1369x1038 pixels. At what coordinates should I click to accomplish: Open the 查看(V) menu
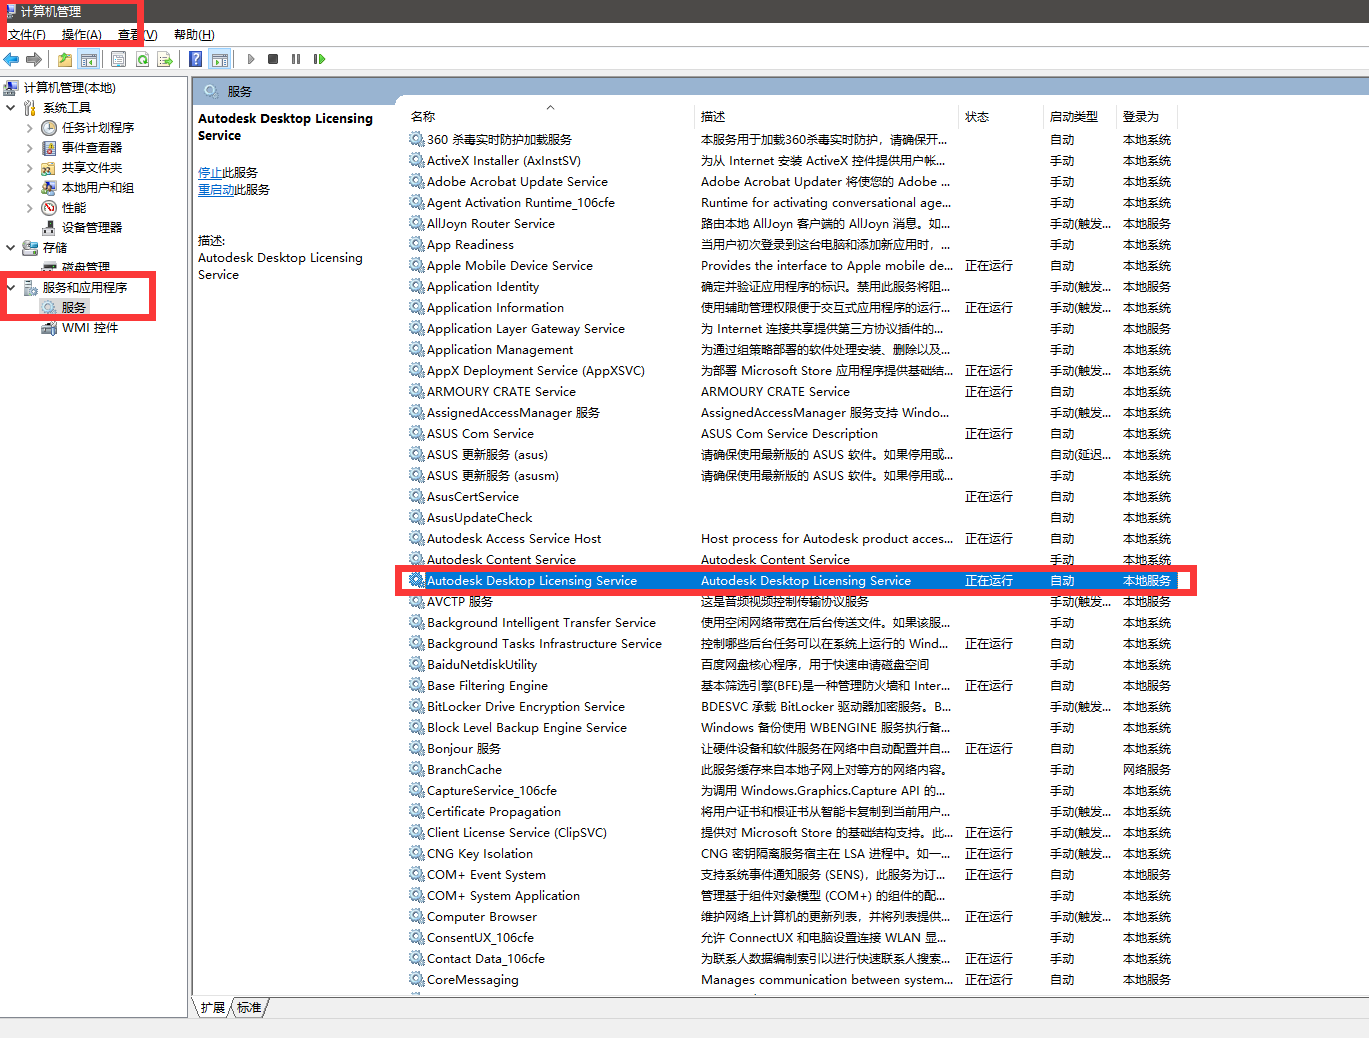pyautogui.click(x=138, y=35)
